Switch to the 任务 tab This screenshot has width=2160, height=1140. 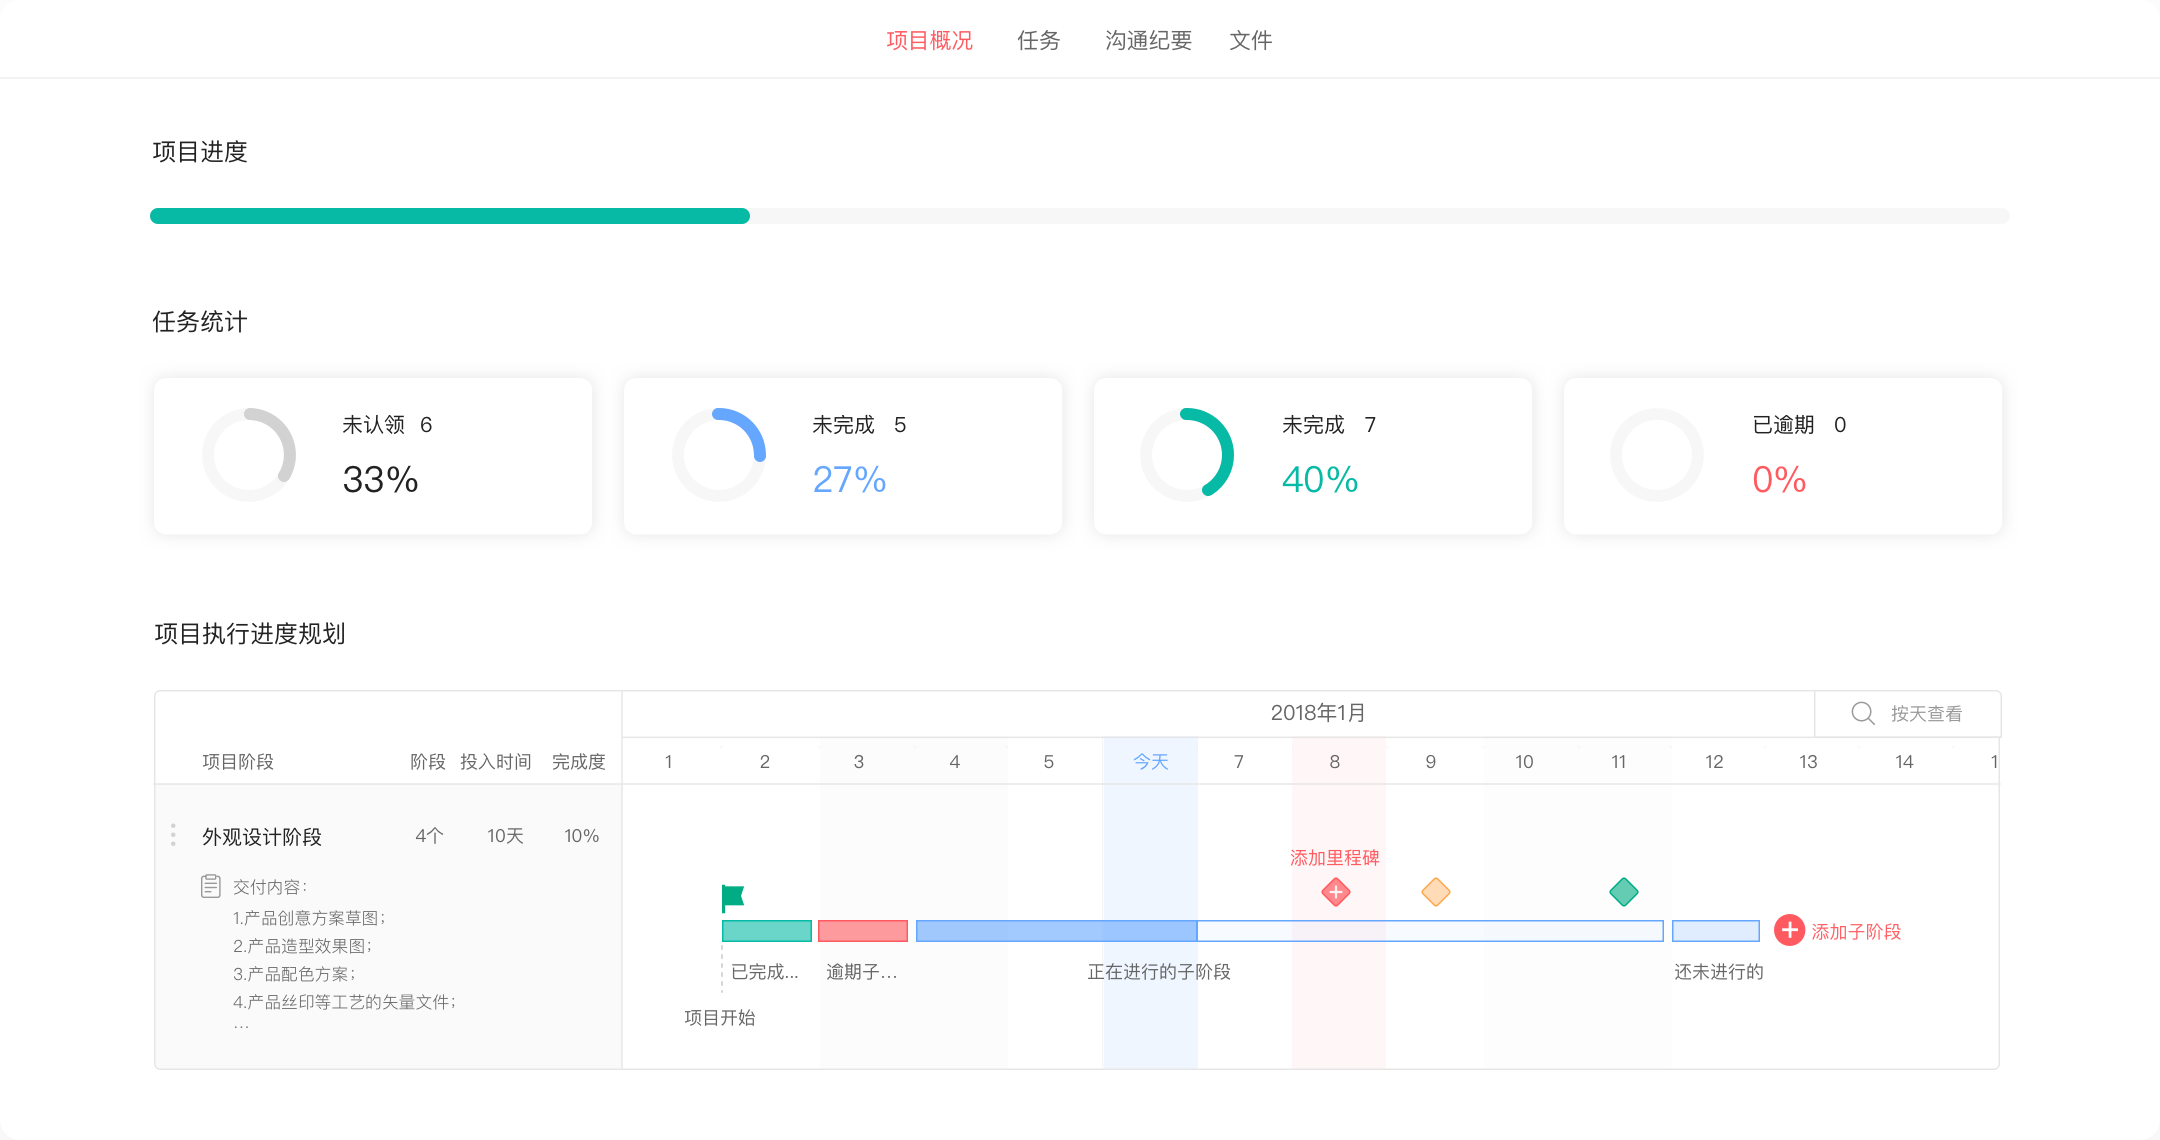pyautogui.click(x=1038, y=40)
